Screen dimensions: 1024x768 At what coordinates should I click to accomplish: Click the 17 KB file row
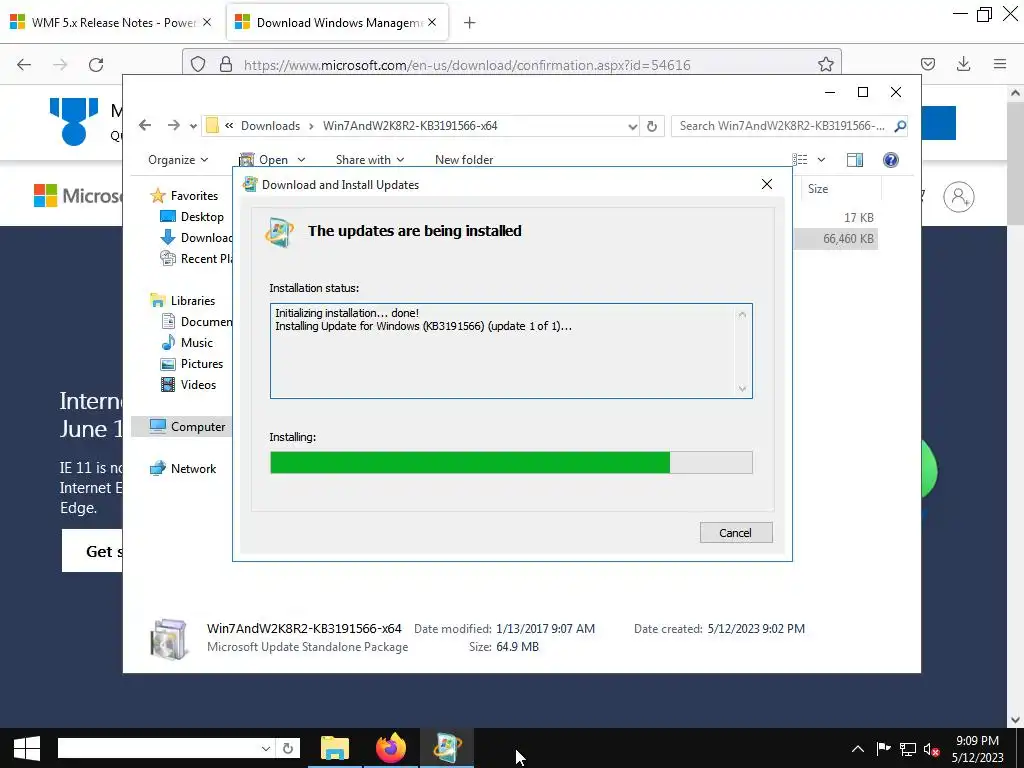[x=836, y=218]
